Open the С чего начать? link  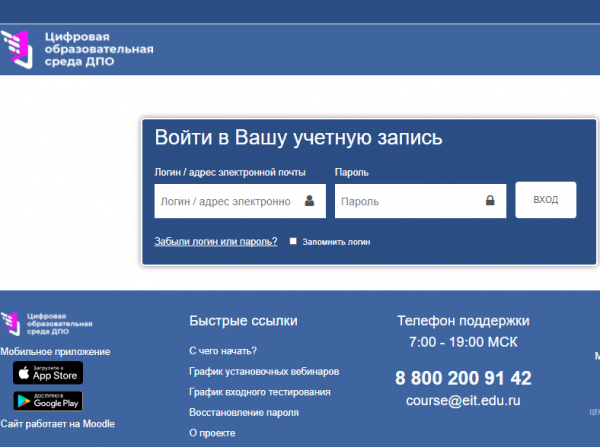coord(223,351)
